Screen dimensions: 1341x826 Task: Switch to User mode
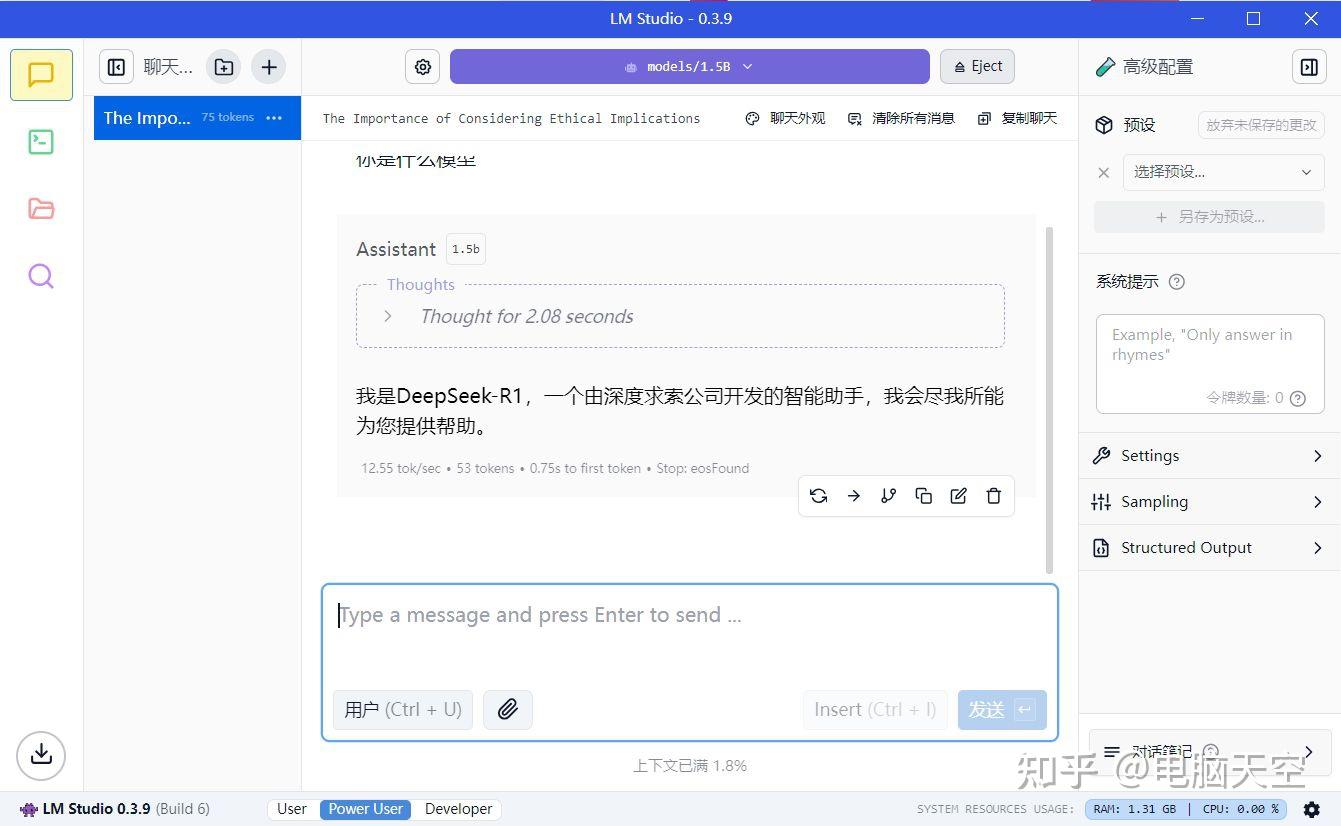292,809
